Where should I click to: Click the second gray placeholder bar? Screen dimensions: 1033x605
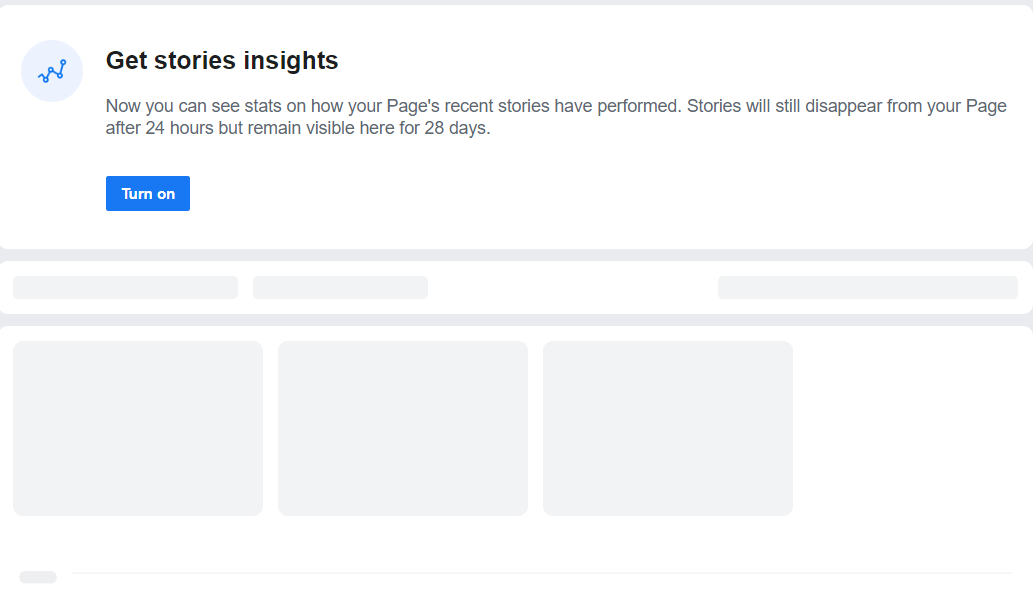pos(340,287)
